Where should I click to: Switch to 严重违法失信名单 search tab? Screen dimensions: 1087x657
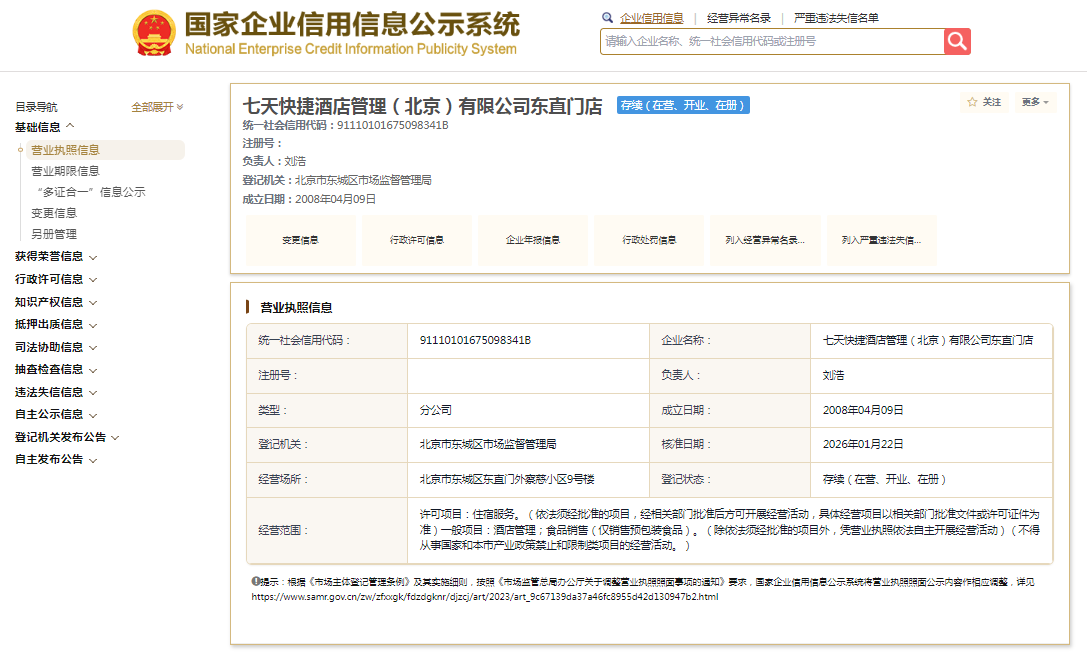(836, 18)
